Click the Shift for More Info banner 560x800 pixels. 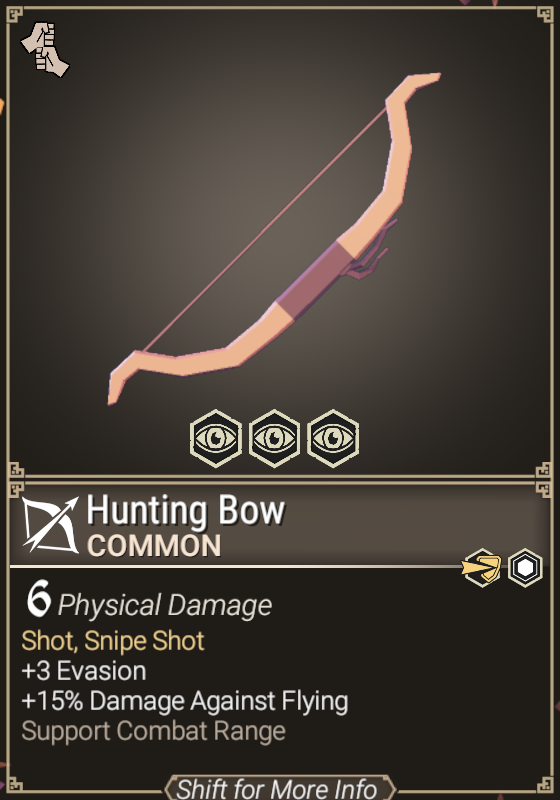tap(279, 788)
